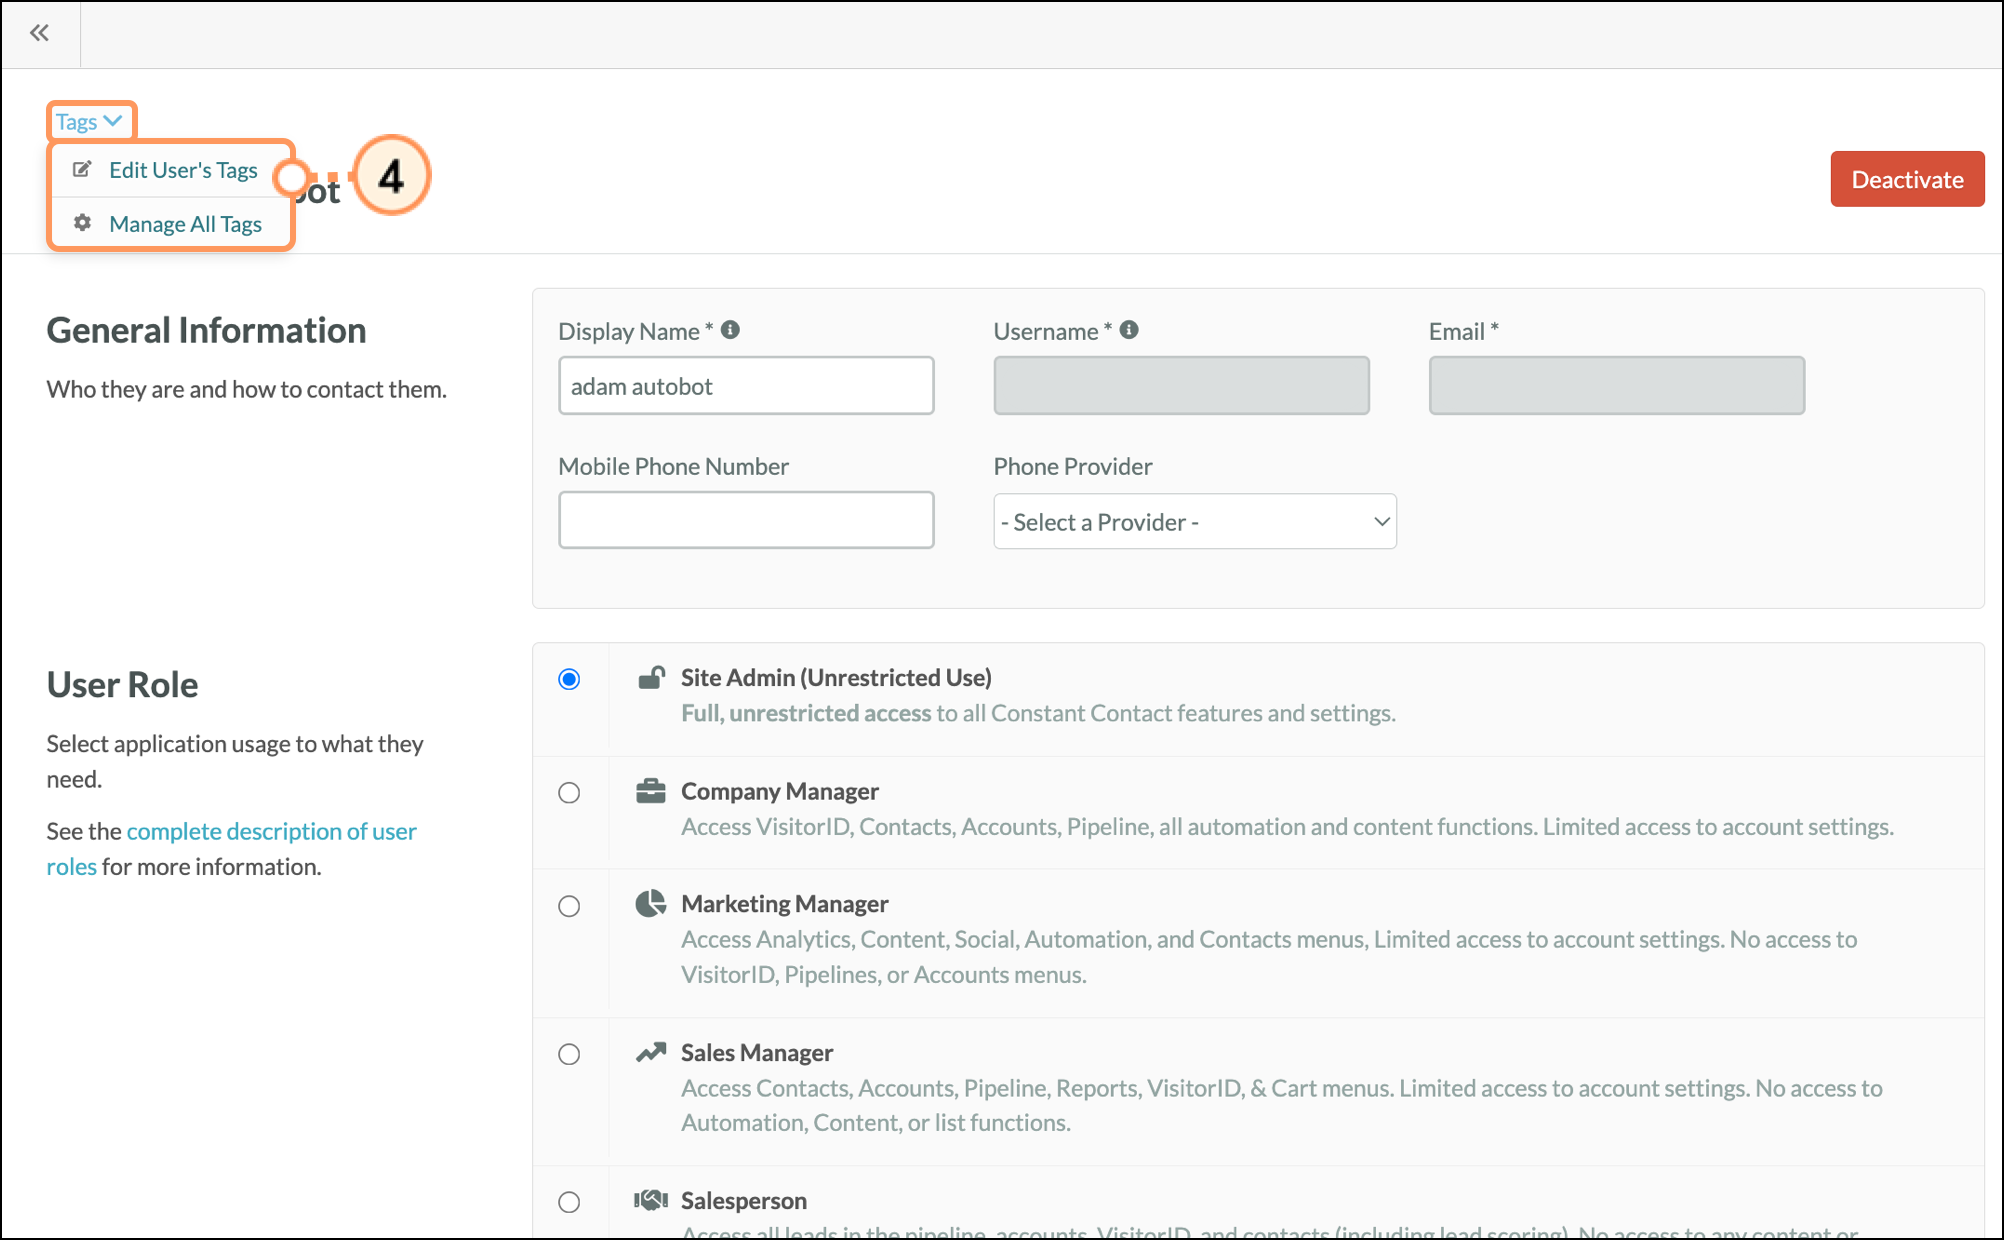
Task: Click the 'Full, unrestricted access' description text
Action: click(806, 713)
